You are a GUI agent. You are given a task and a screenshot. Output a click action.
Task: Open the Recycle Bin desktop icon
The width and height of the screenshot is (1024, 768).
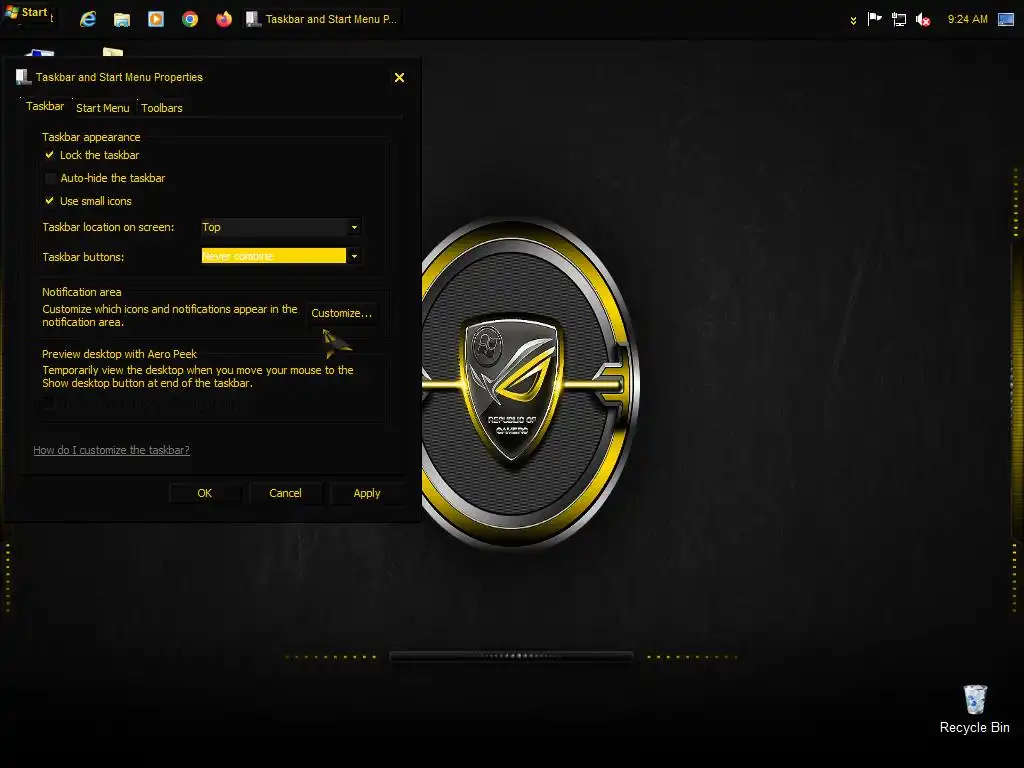point(974,709)
